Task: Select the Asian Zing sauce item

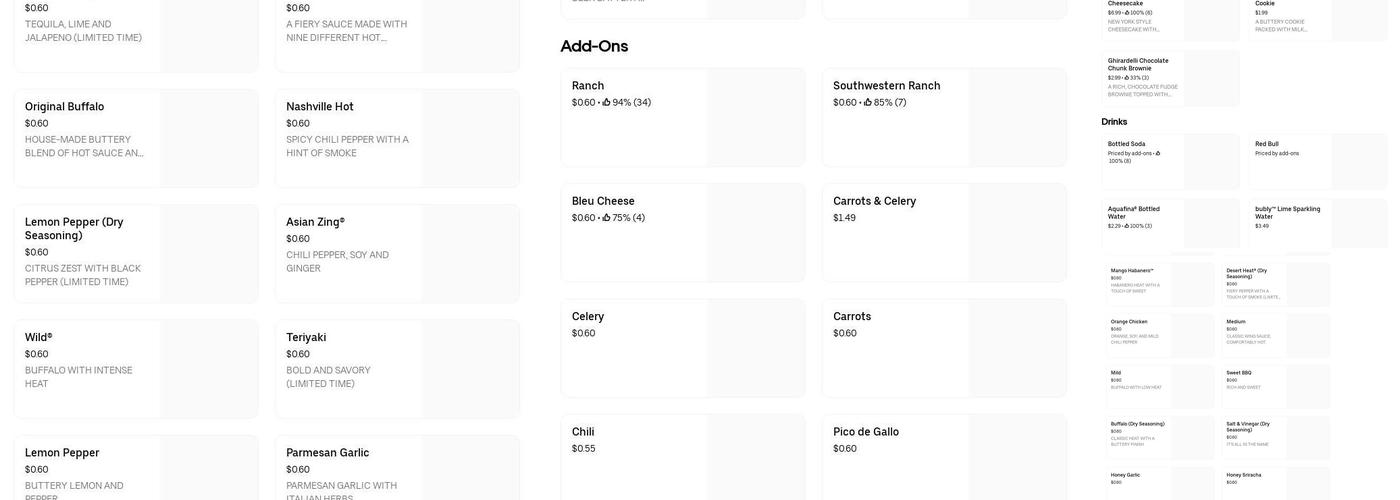Action: [x=397, y=253]
